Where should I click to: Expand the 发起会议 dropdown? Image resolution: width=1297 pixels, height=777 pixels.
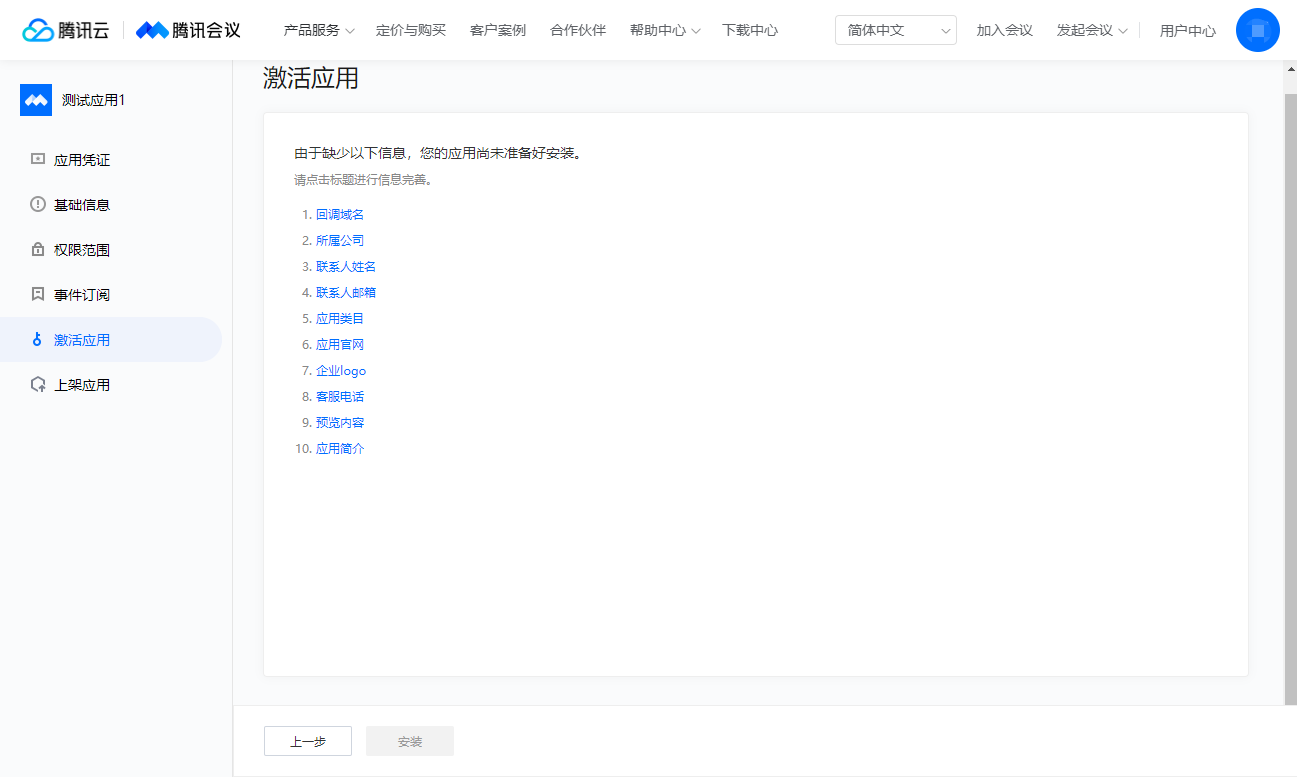[x=1092, y=30]
